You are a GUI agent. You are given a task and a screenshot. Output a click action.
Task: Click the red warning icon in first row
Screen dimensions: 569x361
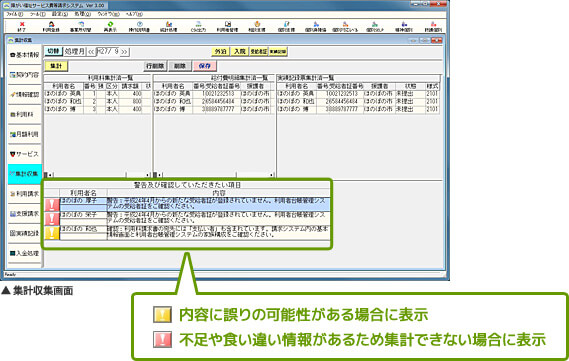tap(52, 204)
